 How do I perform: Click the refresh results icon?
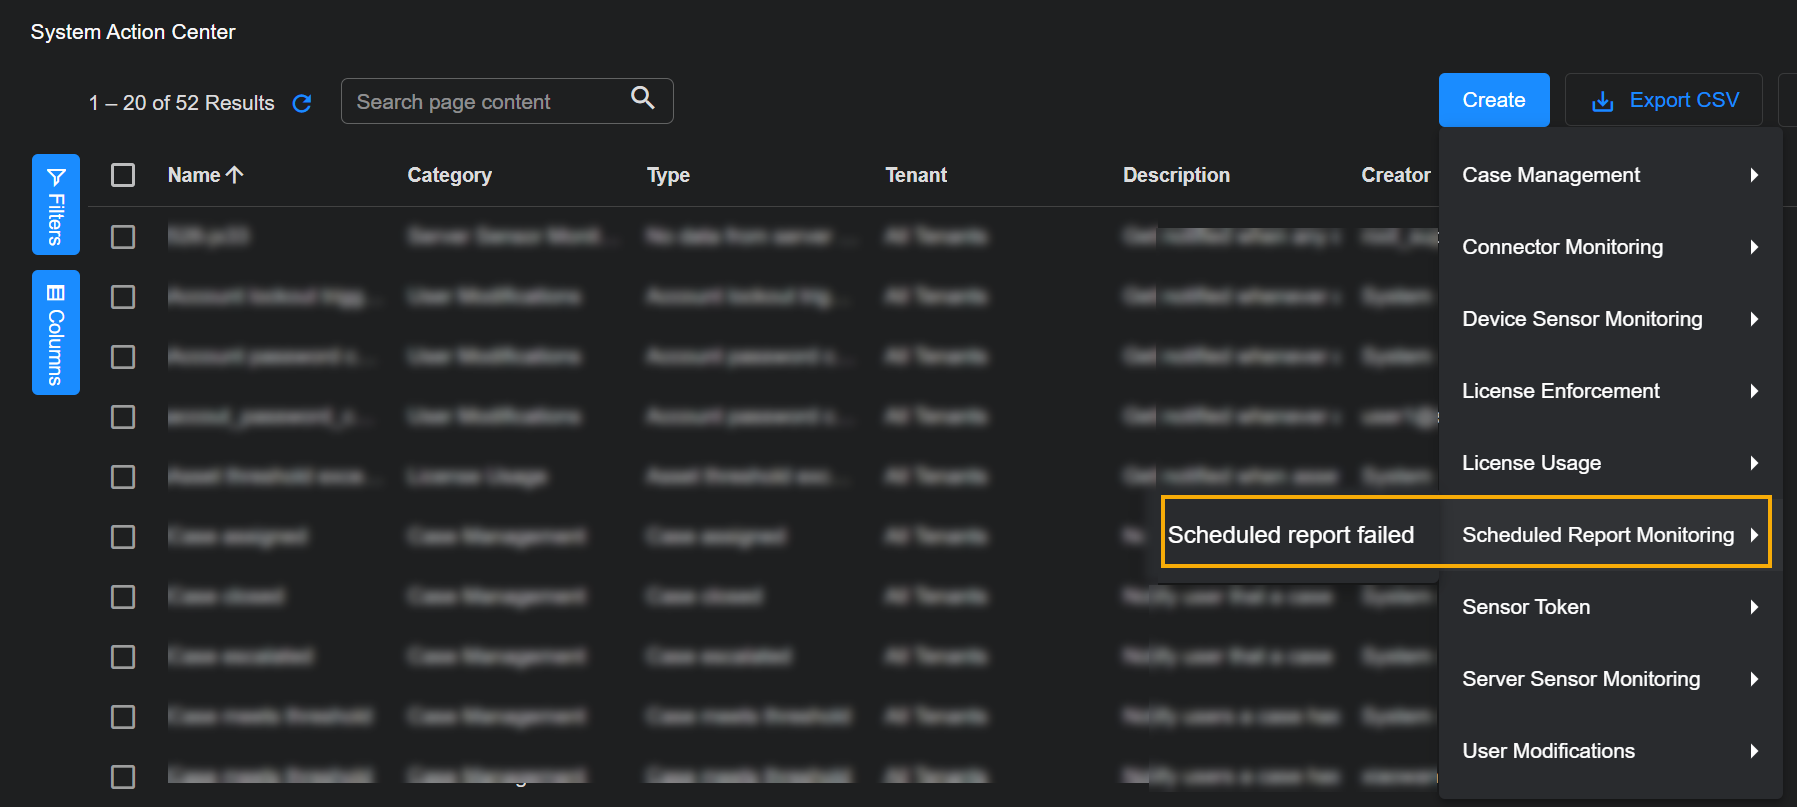pyautogui.click(x=302, y=103)
